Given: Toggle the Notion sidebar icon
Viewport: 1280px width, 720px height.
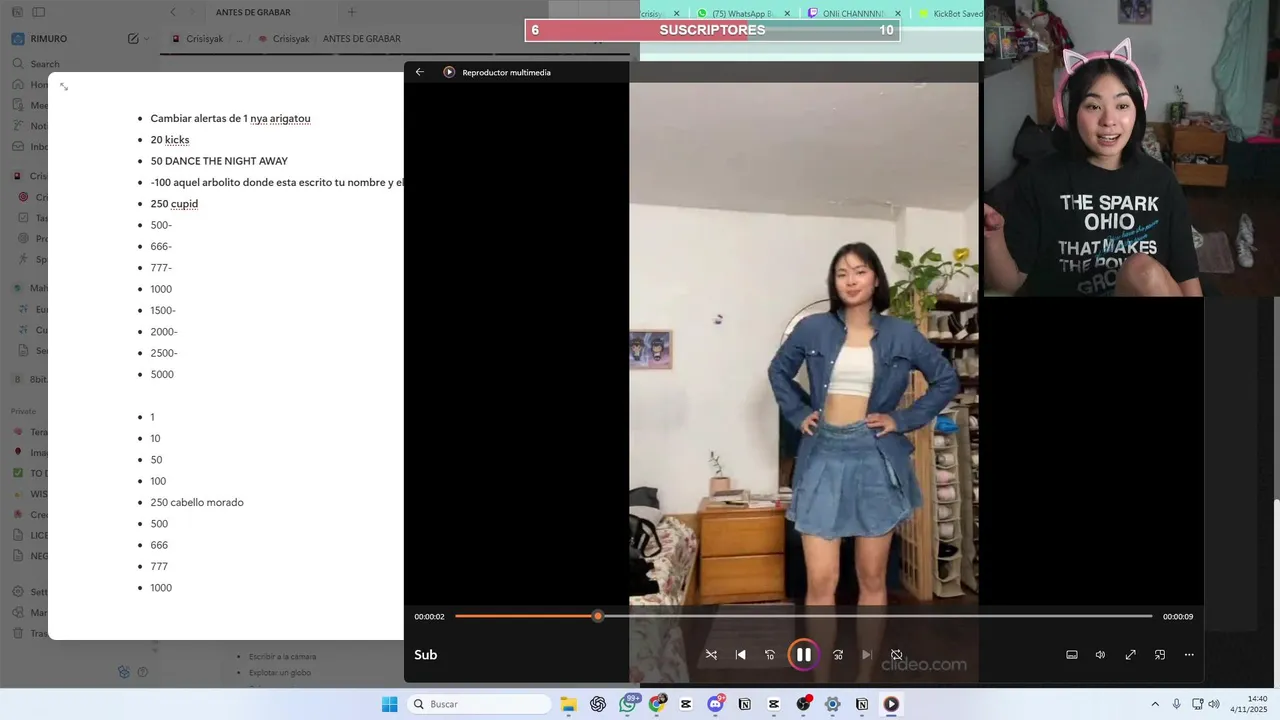Looking at the screenshot, I should coord(38,12).
